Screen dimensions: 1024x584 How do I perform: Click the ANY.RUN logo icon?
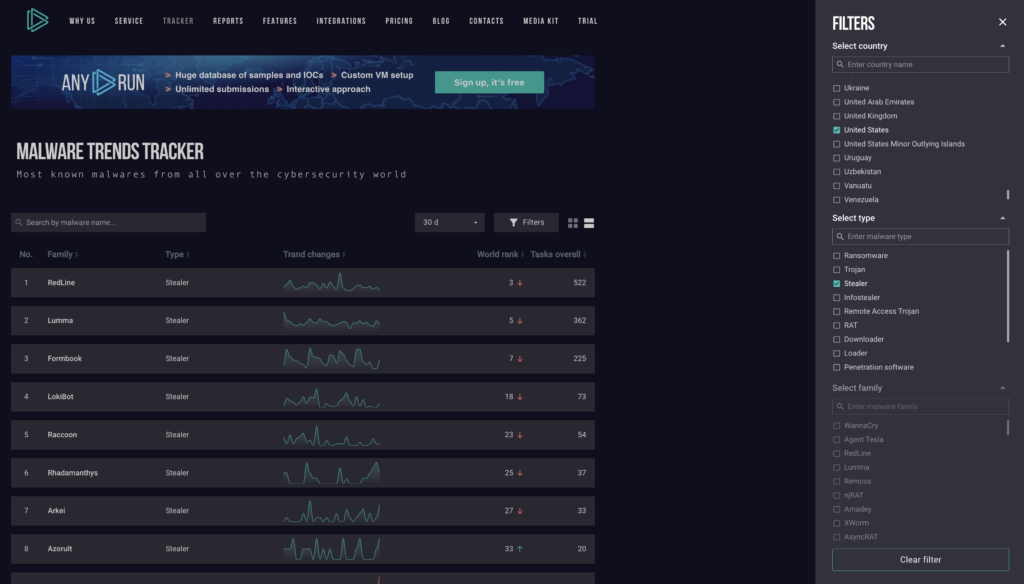pos(37,20)
